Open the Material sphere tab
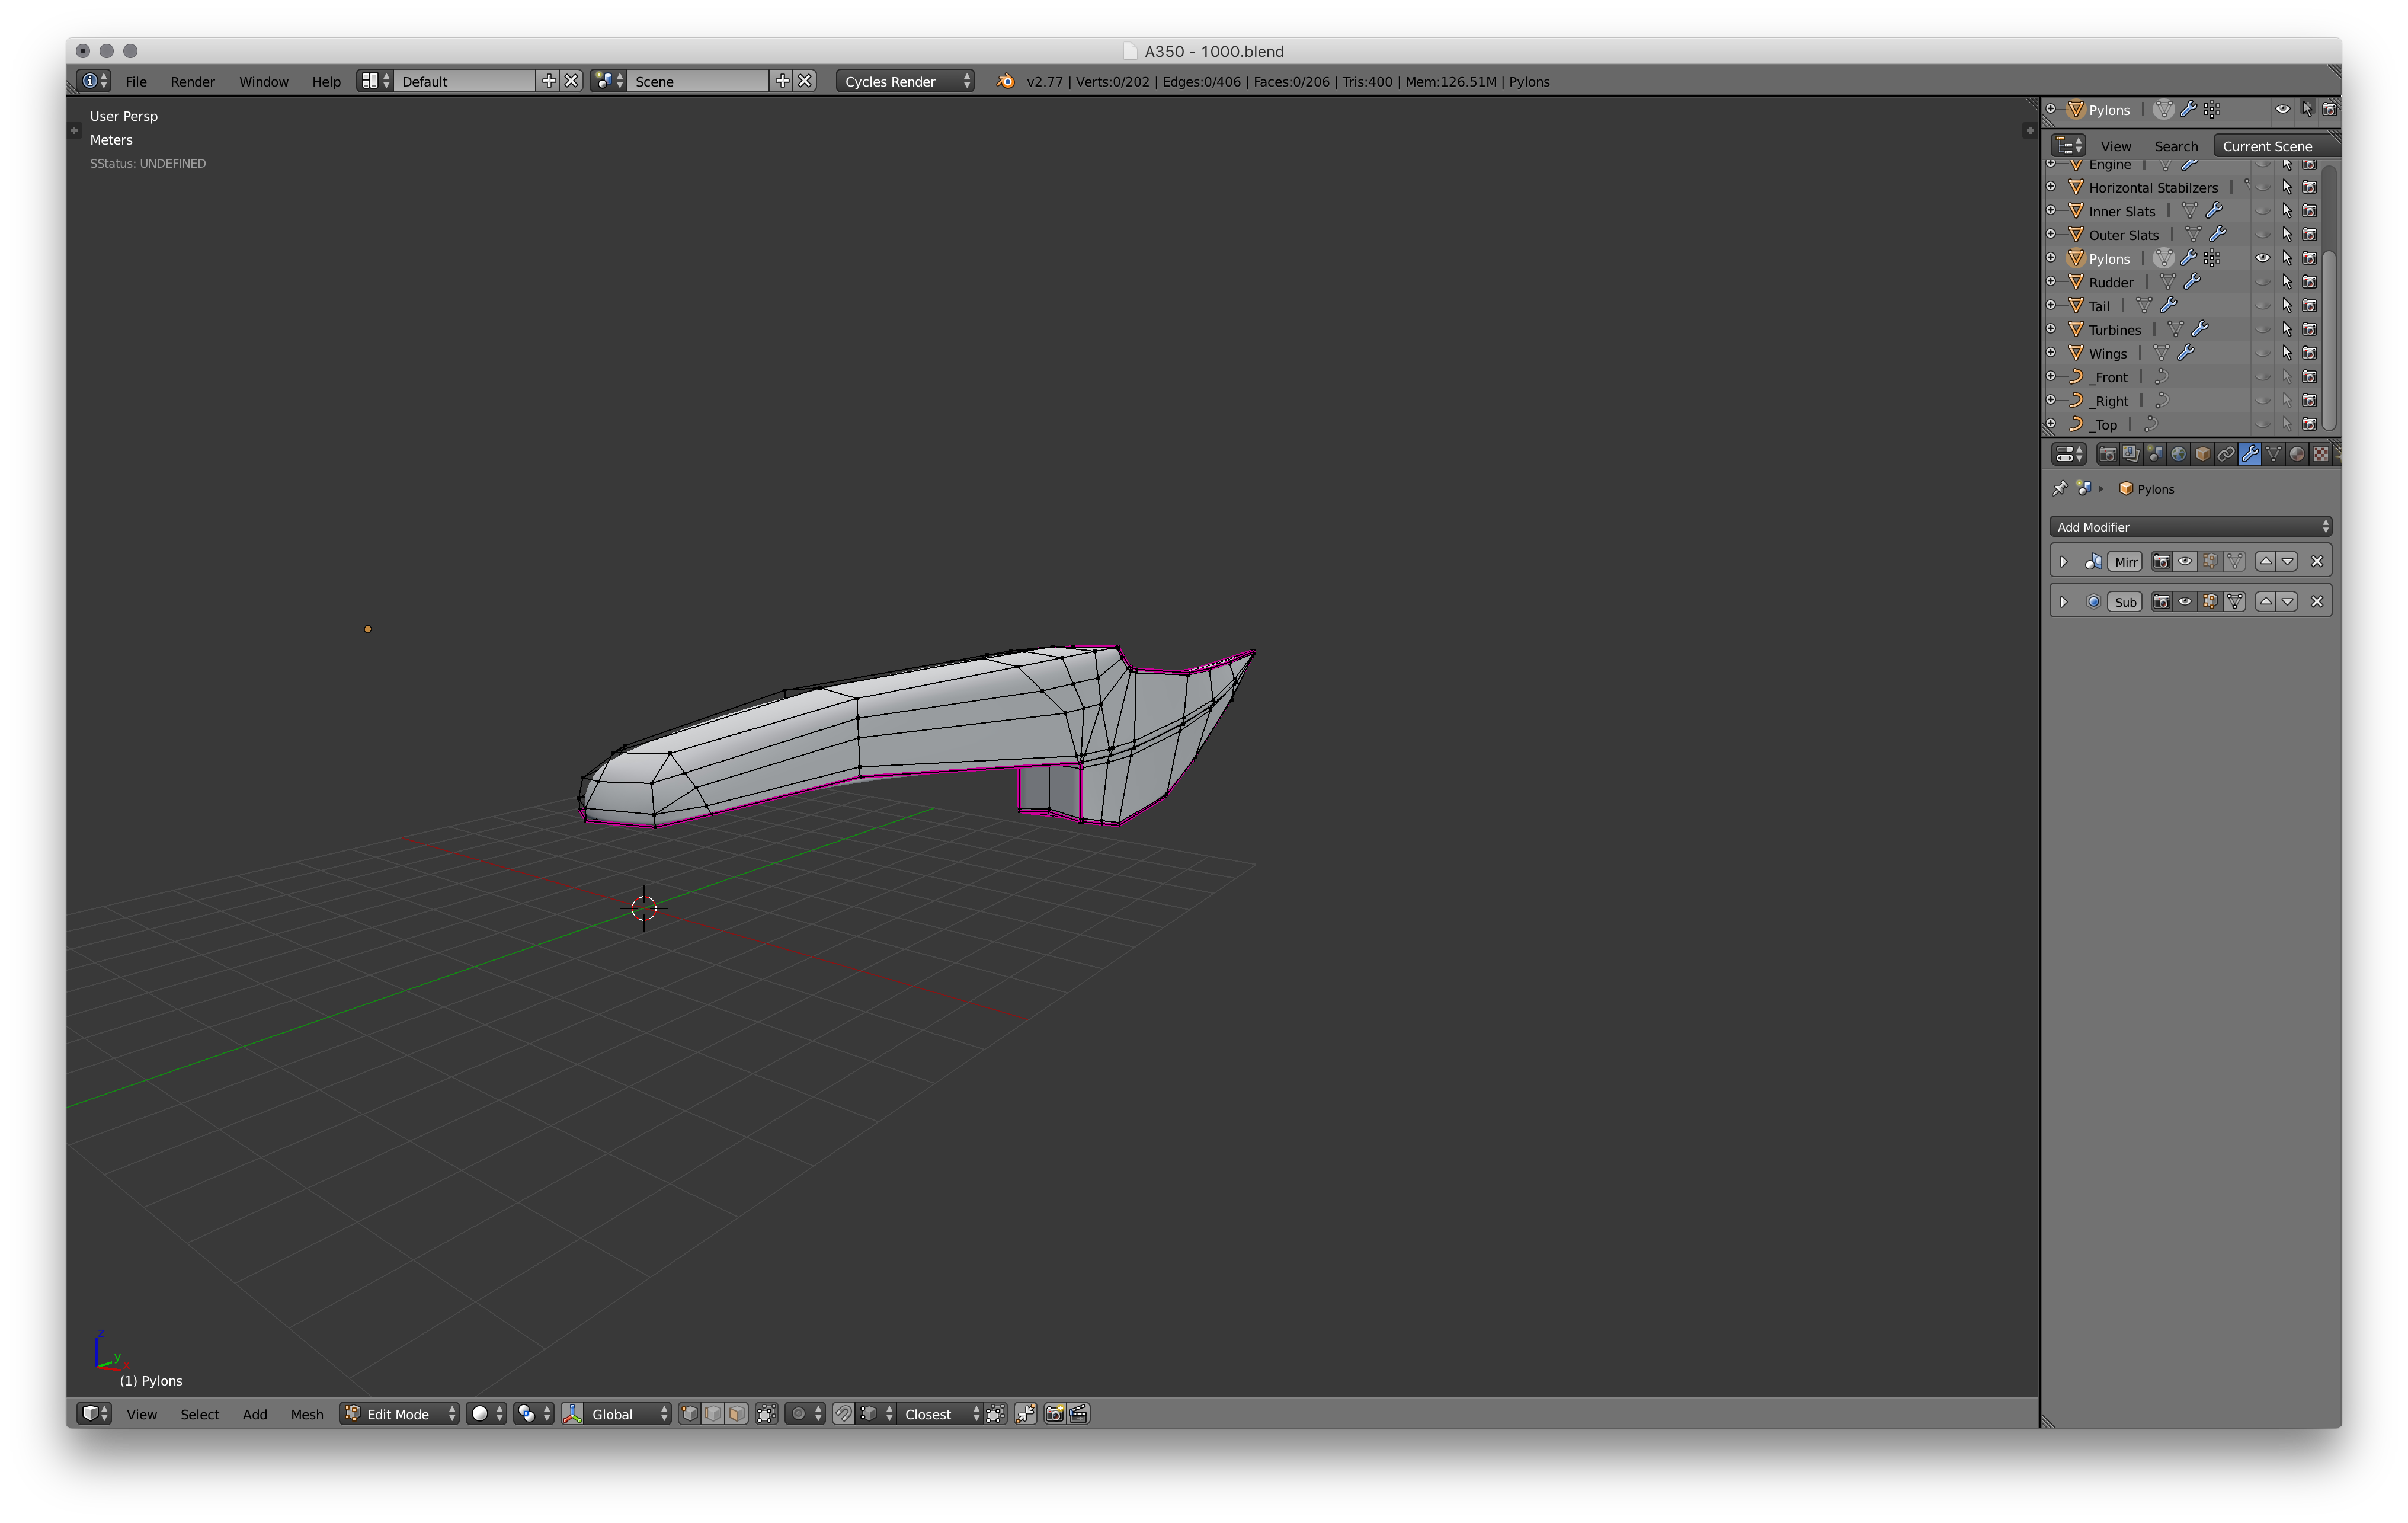The image size is (2408, 1523). pos(2297,454)
